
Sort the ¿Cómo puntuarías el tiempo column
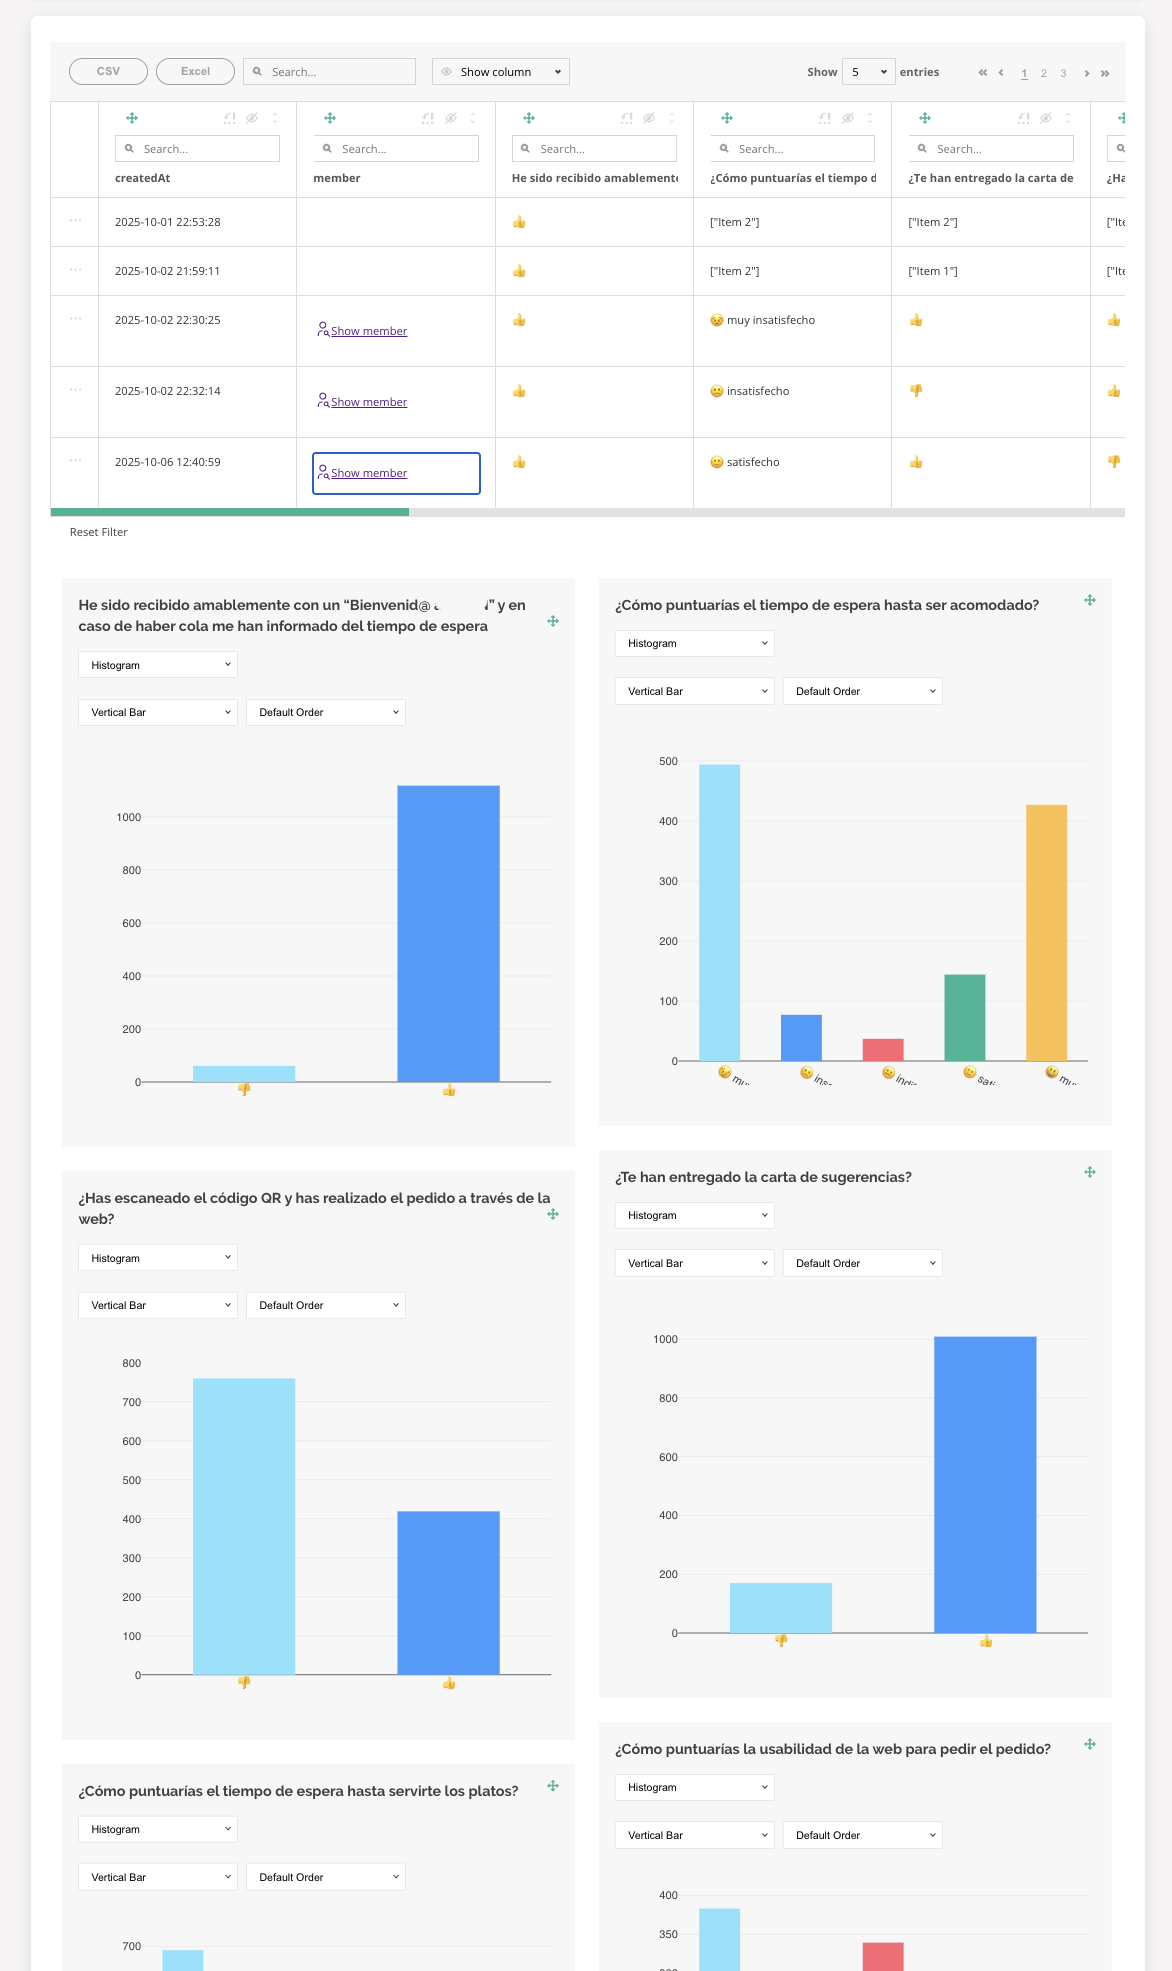click(870, 118)
